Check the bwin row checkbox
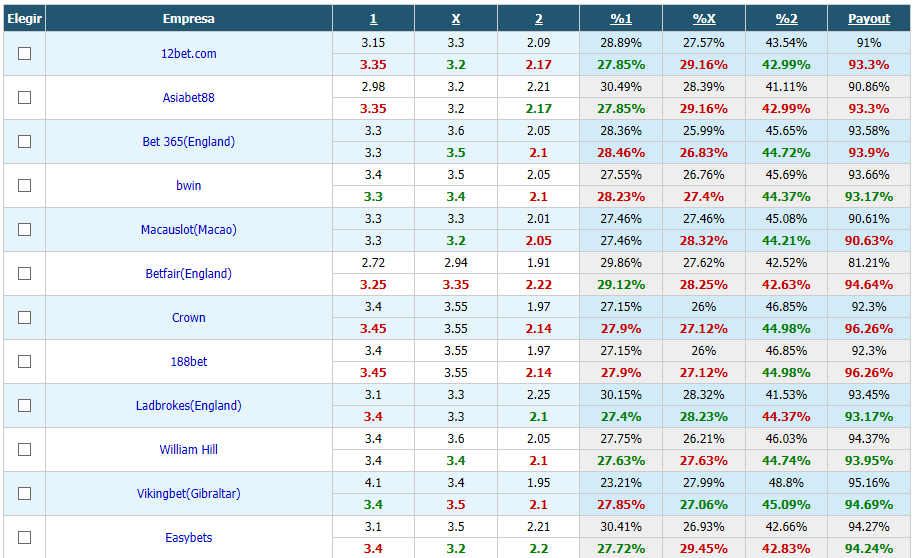918x558 pixels. pyautogui.click(x=25, y=185)
